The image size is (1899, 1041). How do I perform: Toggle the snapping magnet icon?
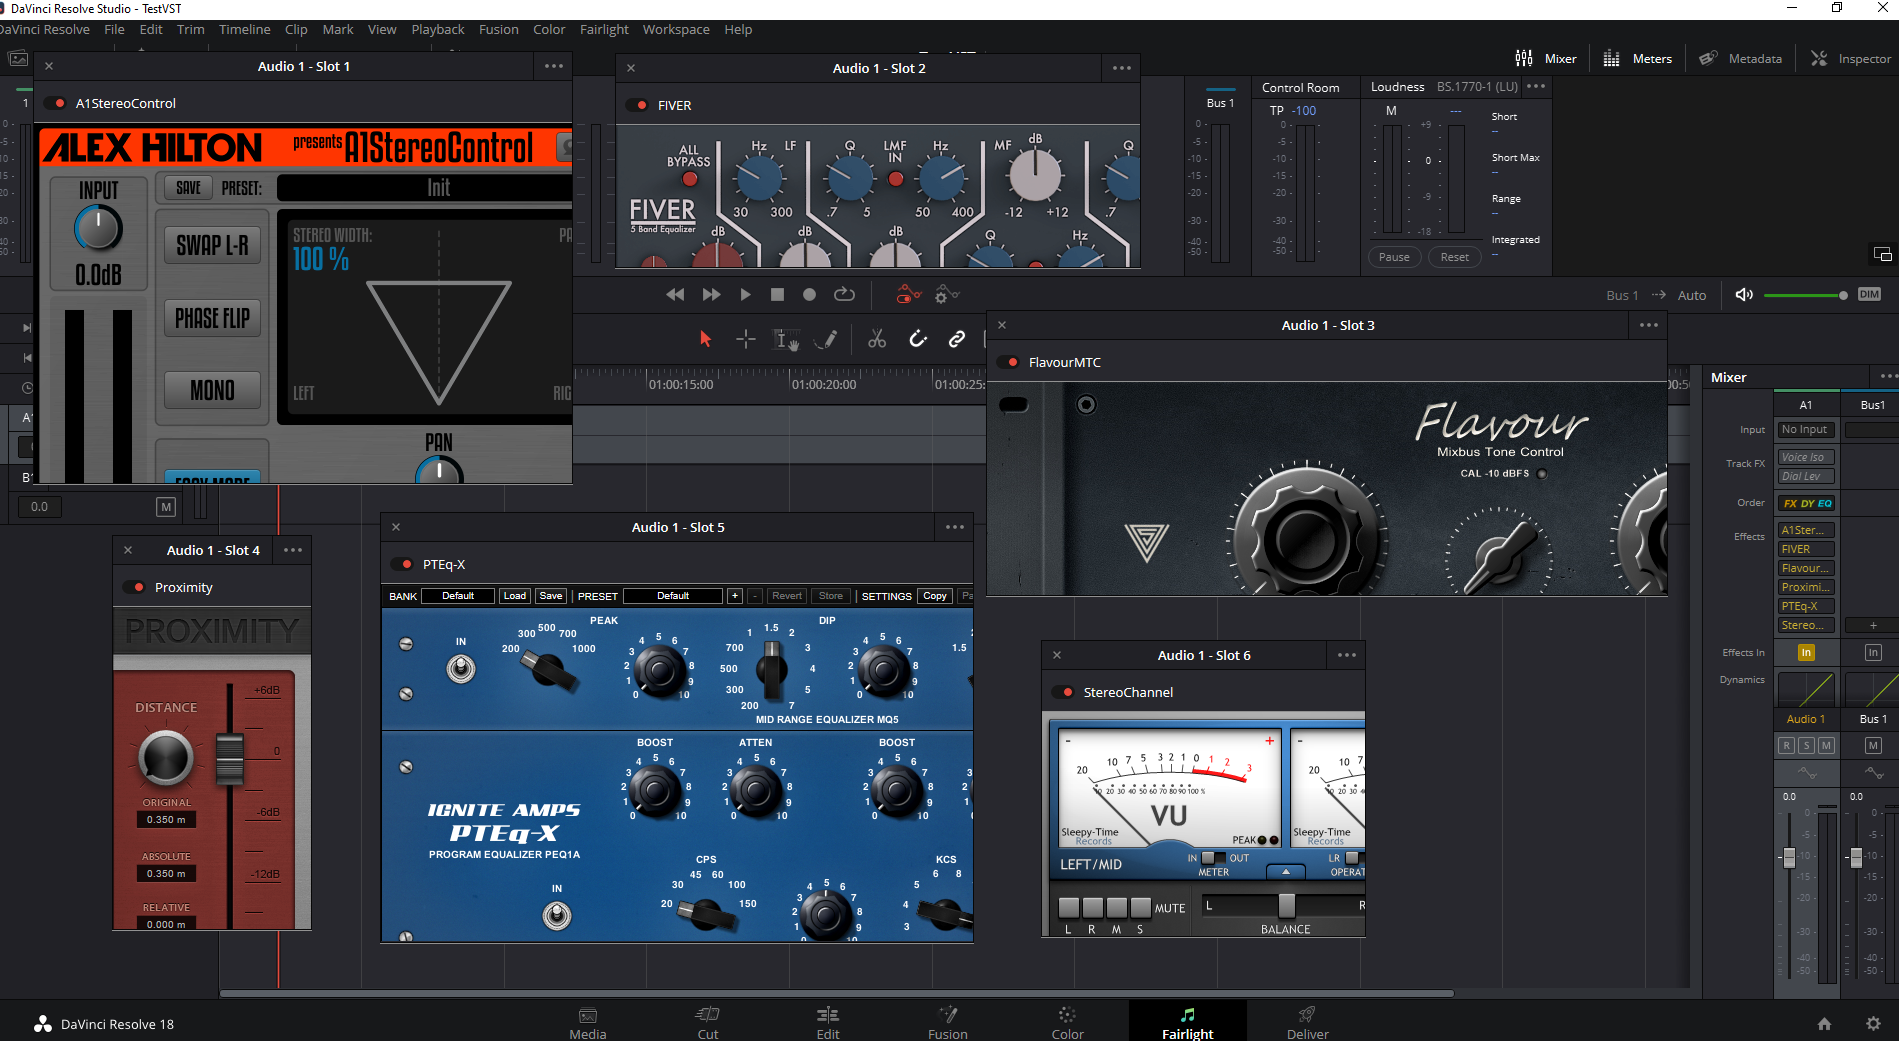coord(918,339)
